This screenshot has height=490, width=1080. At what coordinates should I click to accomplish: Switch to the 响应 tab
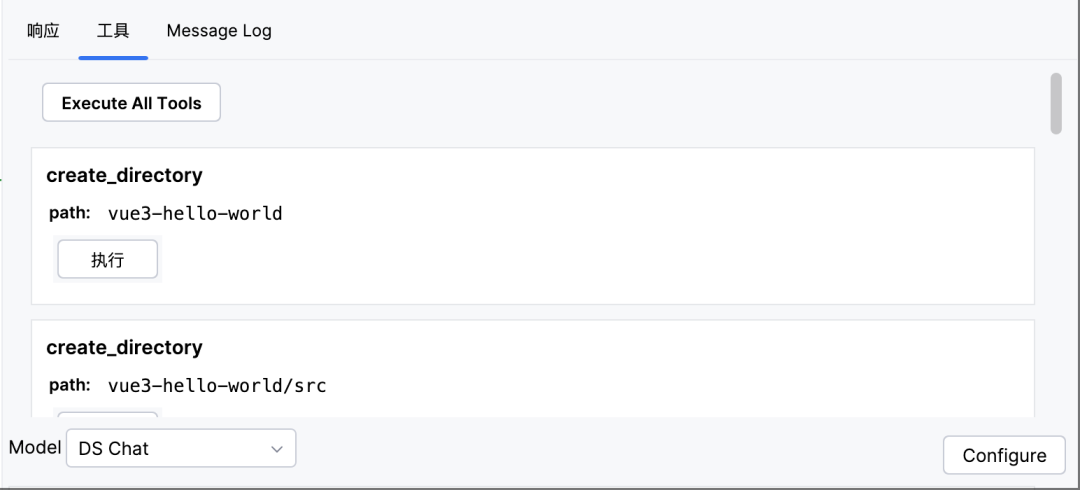43,31
